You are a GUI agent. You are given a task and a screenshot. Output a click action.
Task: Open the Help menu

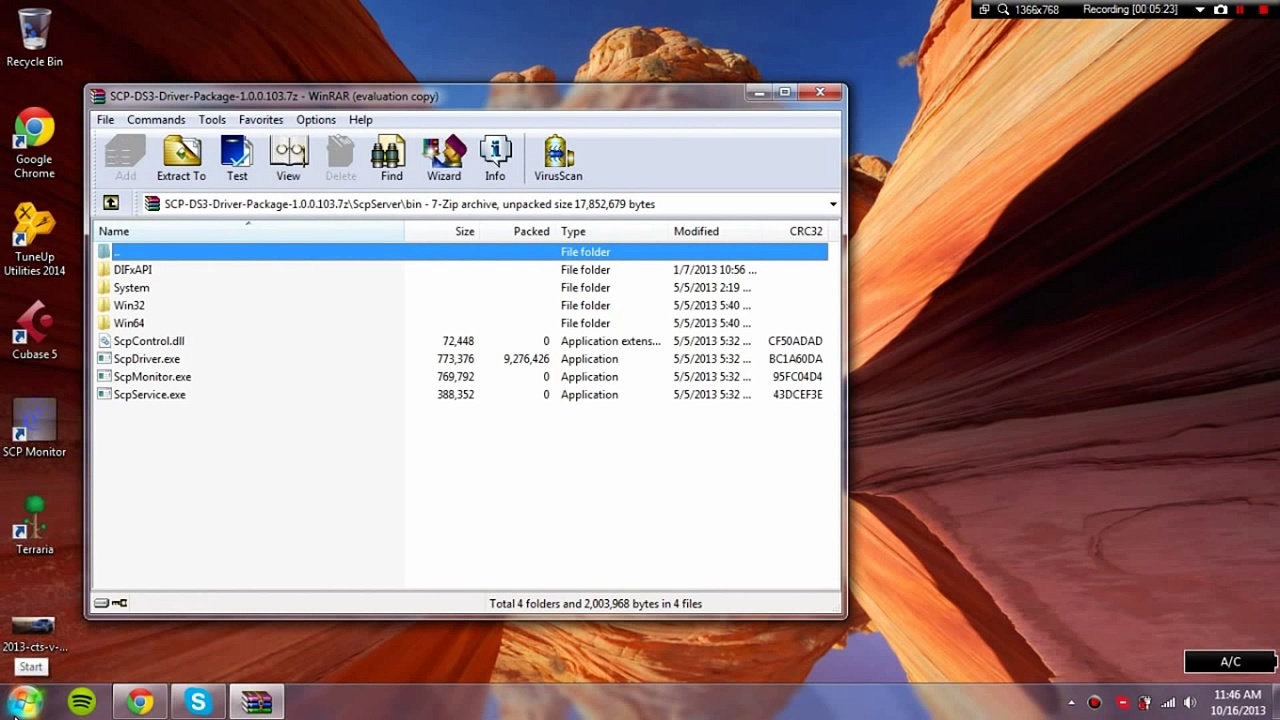coord(361,120)
